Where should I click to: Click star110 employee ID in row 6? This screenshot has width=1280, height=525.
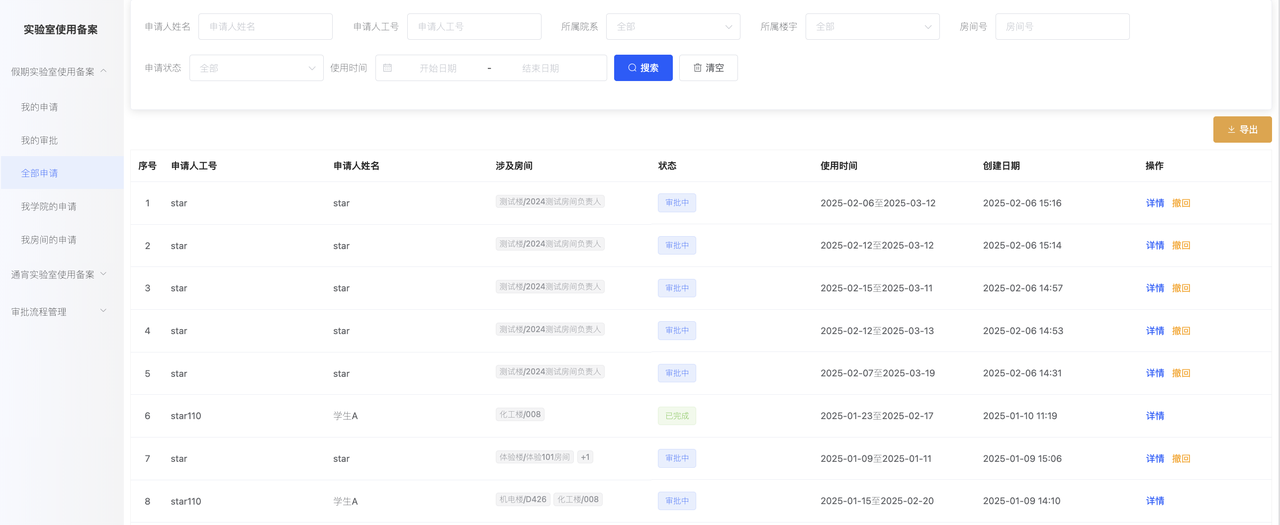coord(186,416)
